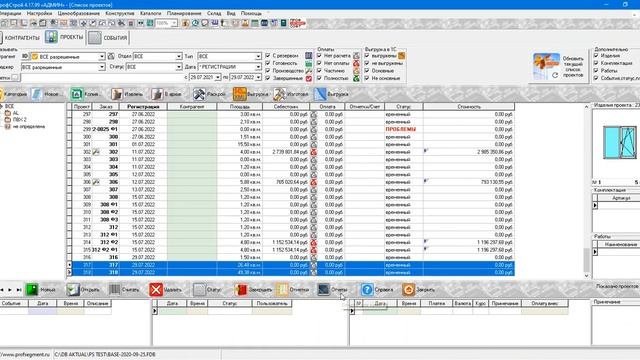
Task: Click the orange Закрыть icon
Action: click(408, 289)
